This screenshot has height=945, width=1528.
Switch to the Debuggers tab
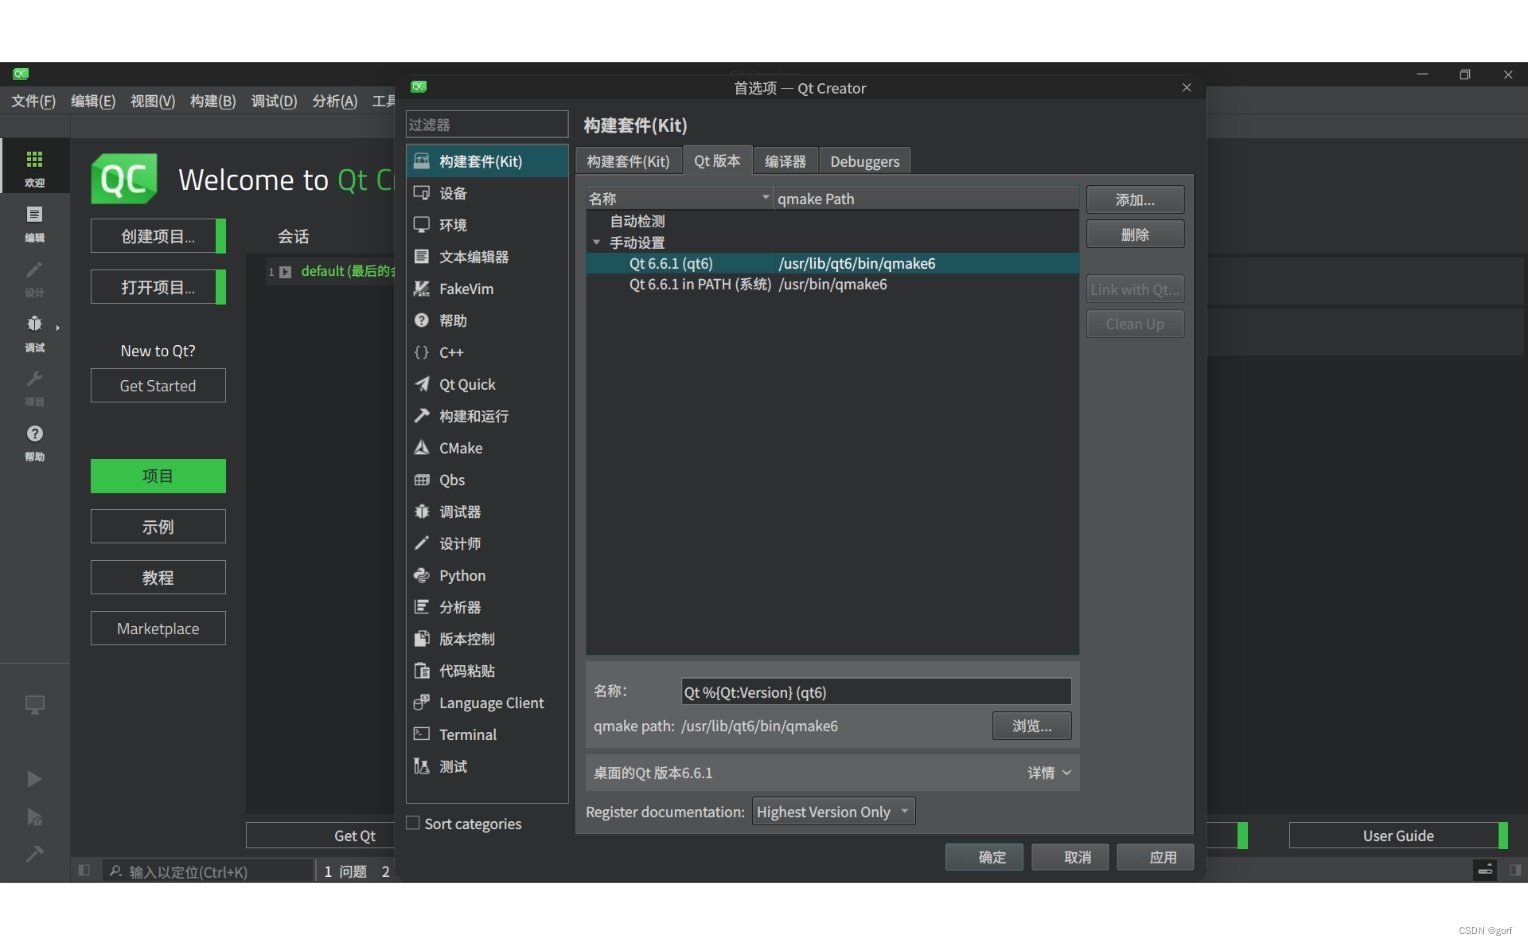(865, 161)
